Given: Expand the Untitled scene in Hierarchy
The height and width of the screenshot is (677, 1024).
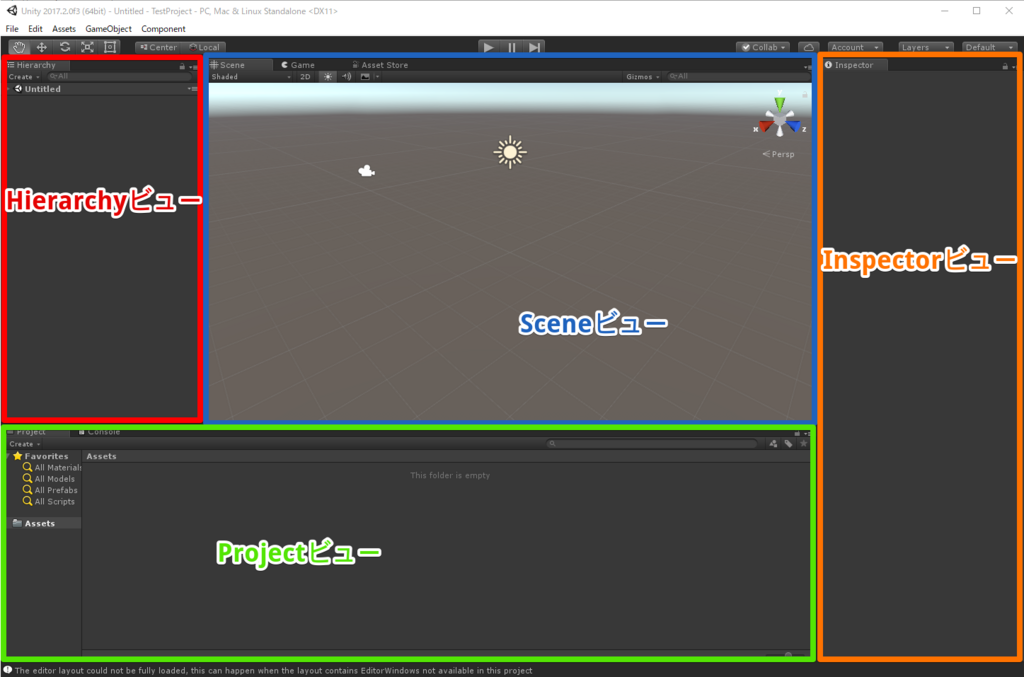Looking at the screenshot, I should click(8, 89).
